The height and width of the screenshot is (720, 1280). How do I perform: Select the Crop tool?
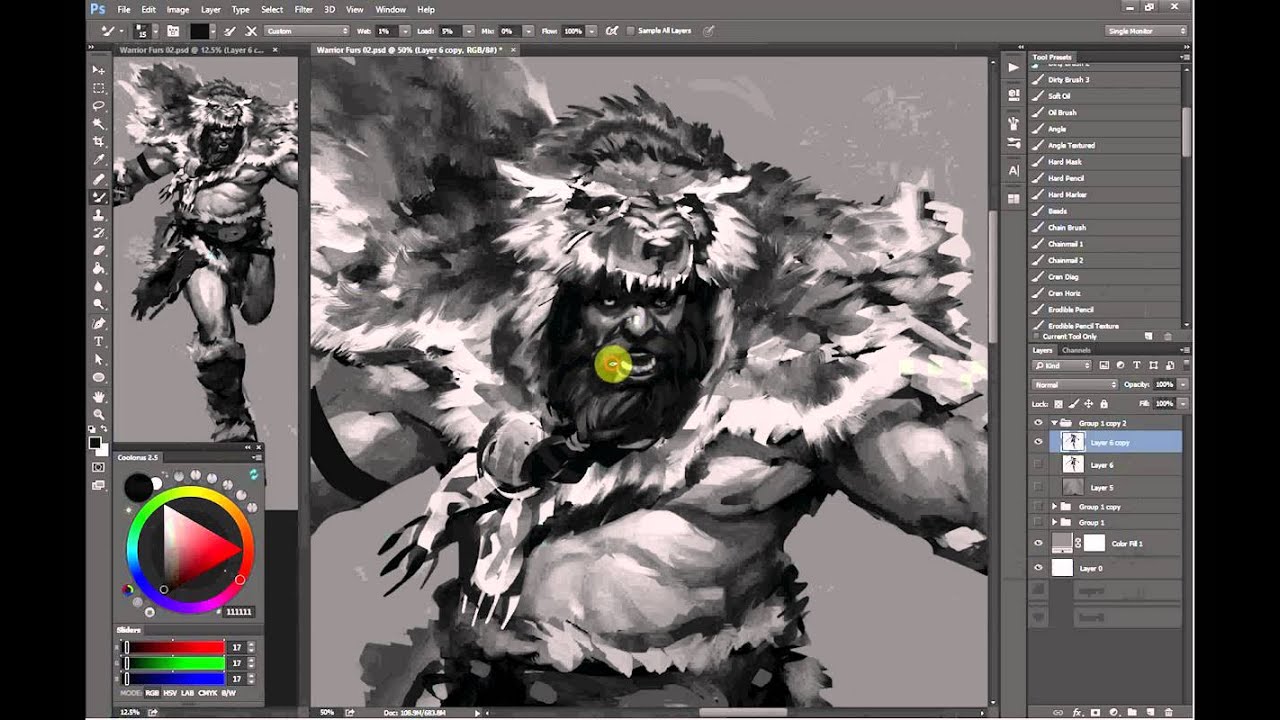tap(99, 142)
